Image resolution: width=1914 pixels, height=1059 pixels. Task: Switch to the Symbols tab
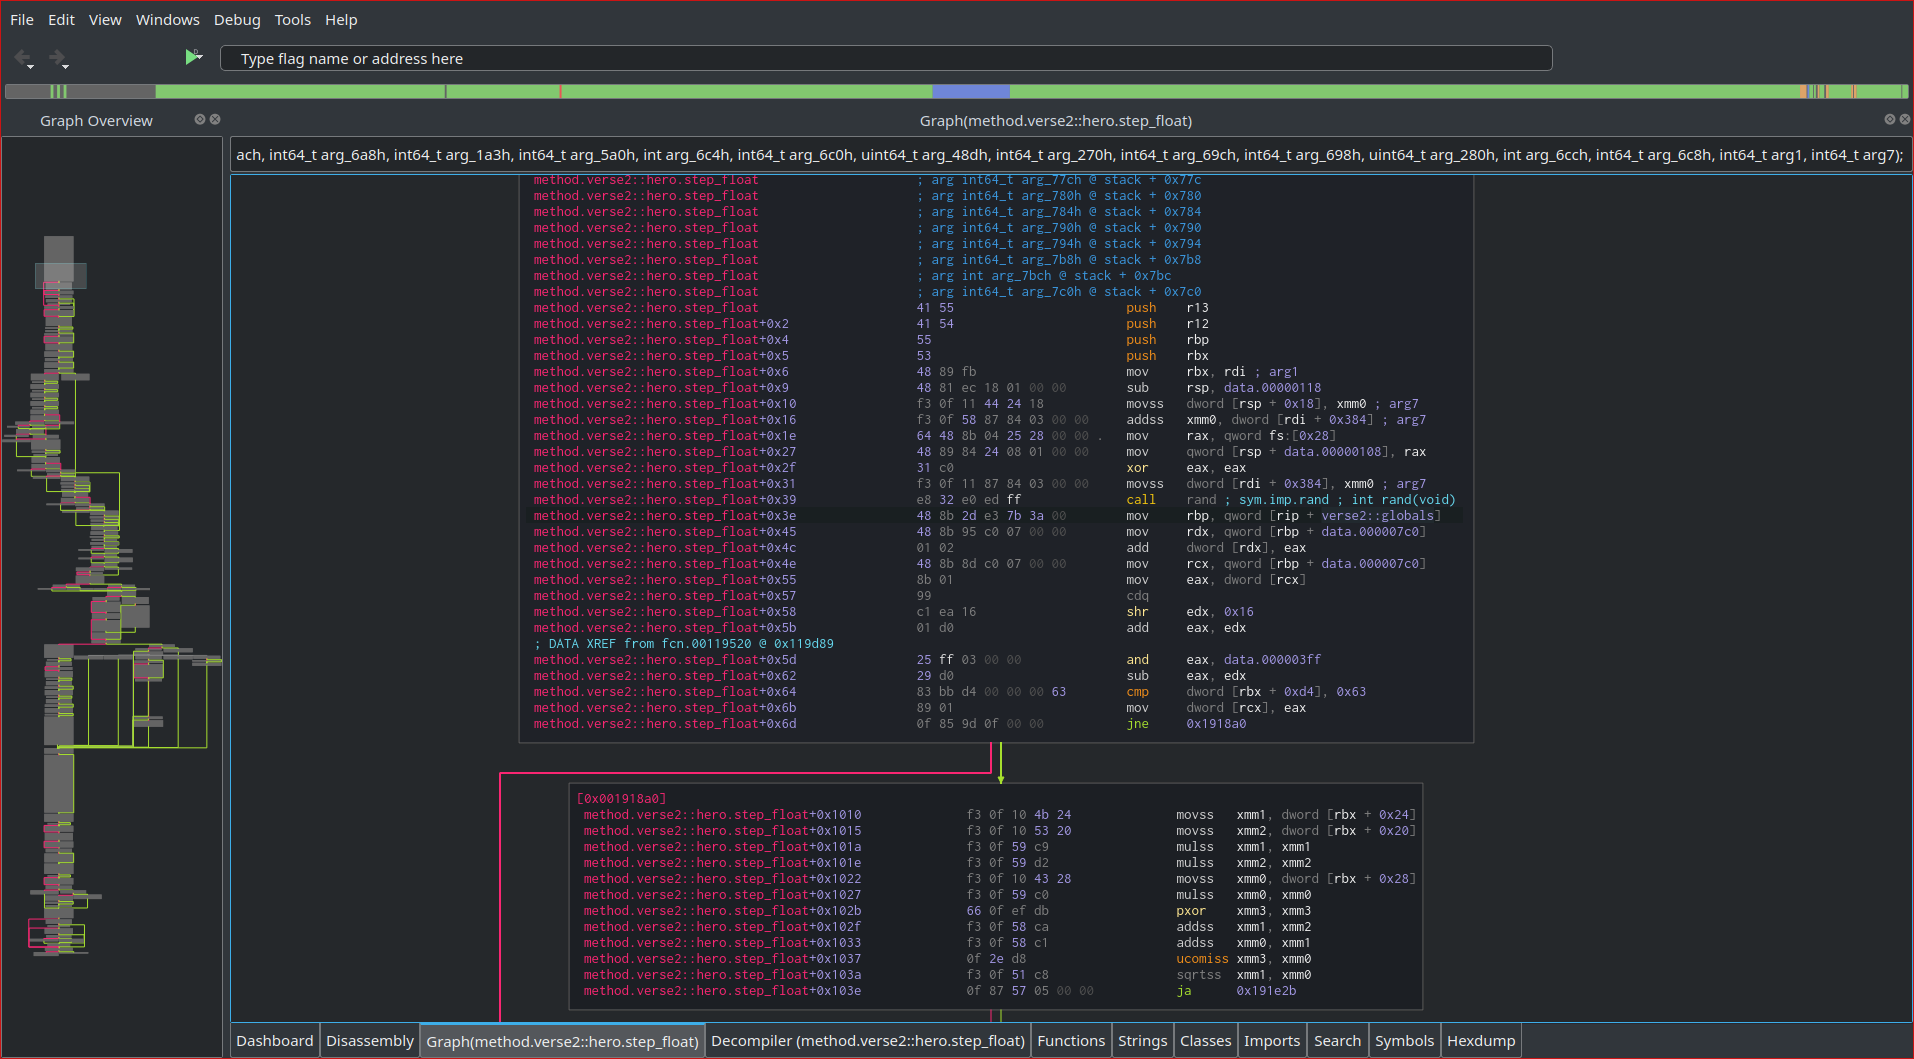pyautogui.click(x=1405, y=1041)
